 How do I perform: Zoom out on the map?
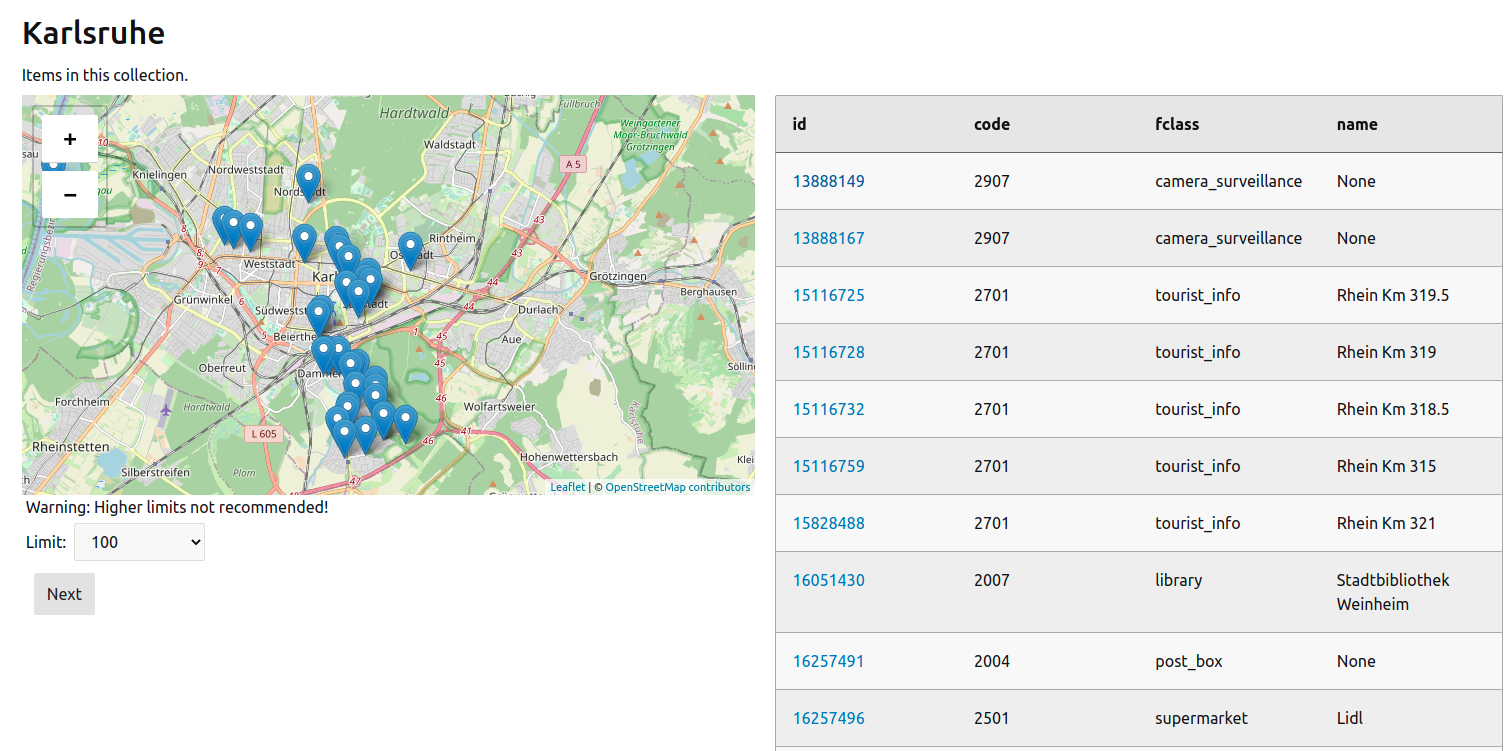click(x=70, y=195)
